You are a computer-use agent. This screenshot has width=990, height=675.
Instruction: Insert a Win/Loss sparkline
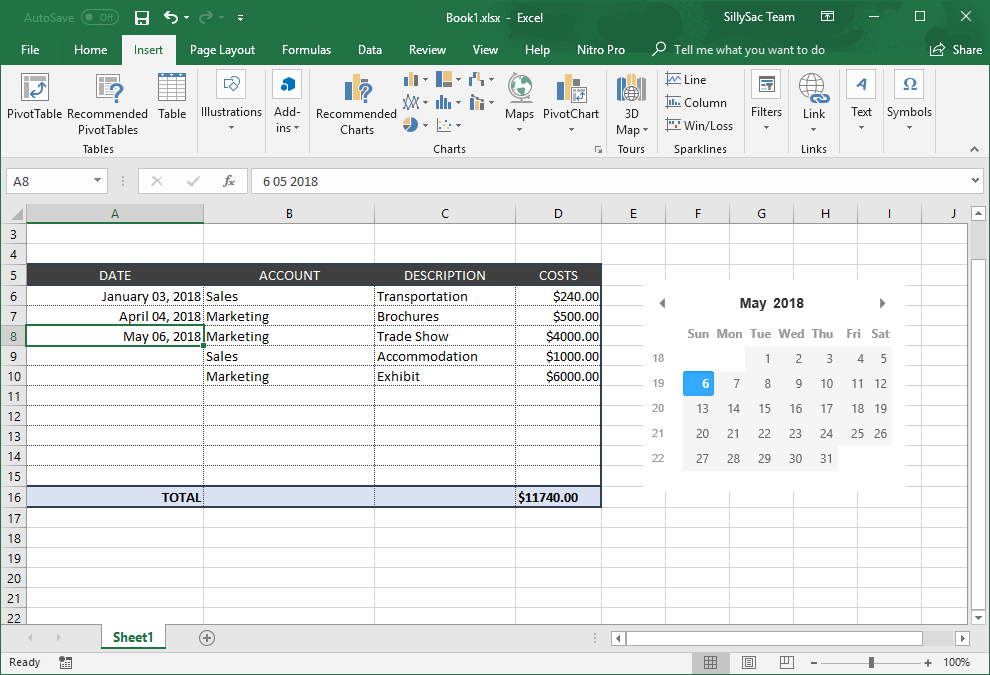click(698, 126)
